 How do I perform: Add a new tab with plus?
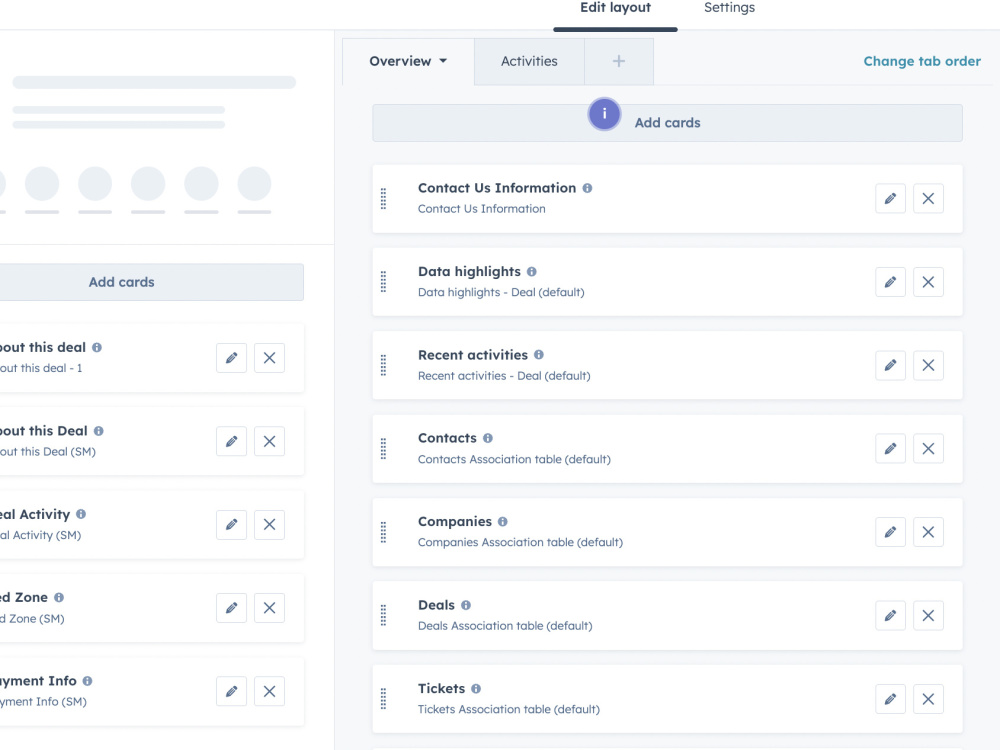pos(619,61)
